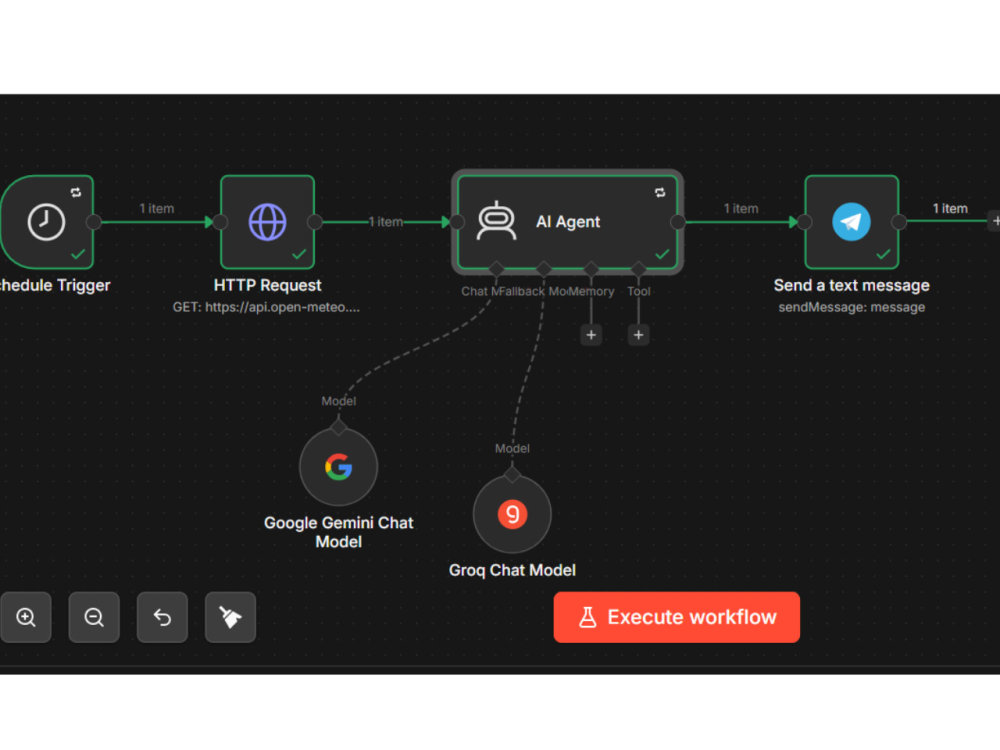This screenshot has width=1000, height=750.
Task: Click the Telegram node output connector dot
Action: coord(899,222)
